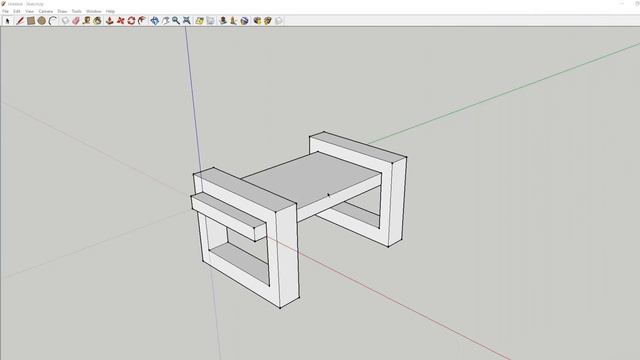Click the Photo Textures icon
Screen dimensions: 640x360
click(x=233, y=20)
